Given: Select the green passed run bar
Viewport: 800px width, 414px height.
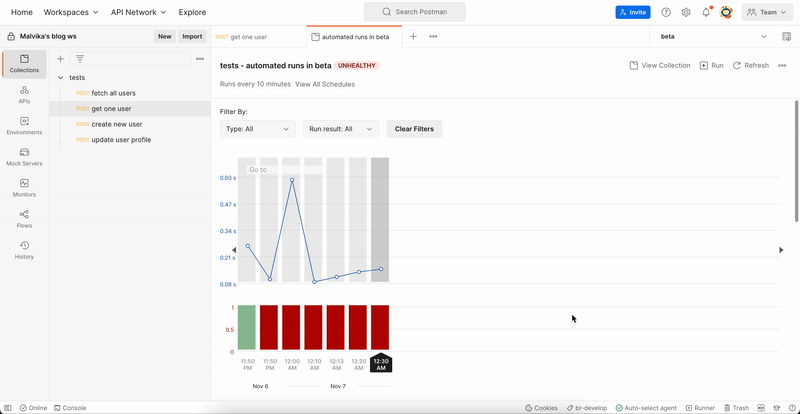Looking at the screenshot, I should click(x=246, y=327).
